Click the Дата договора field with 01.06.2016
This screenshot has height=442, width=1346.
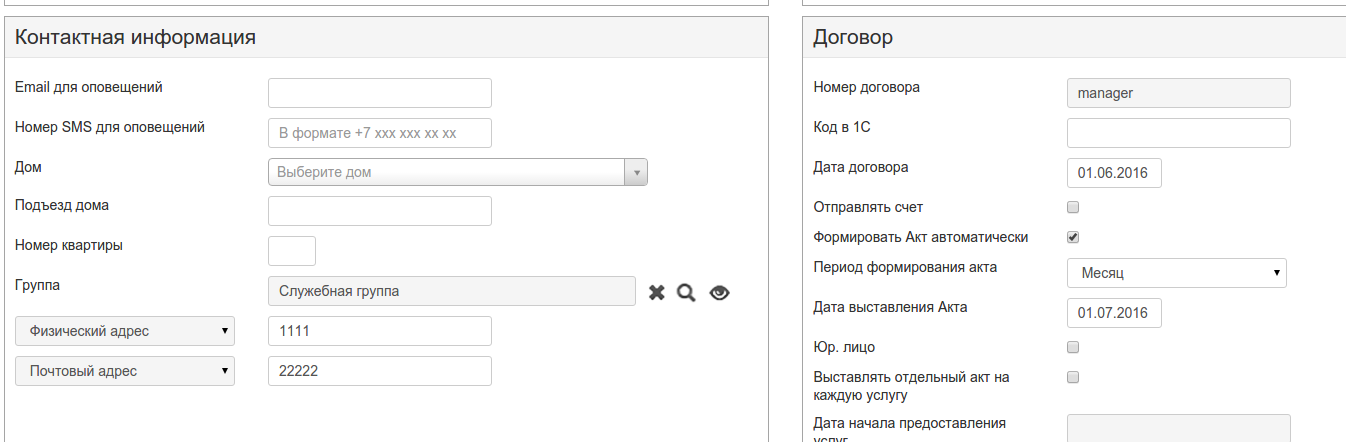click(x=1114, y=173)
